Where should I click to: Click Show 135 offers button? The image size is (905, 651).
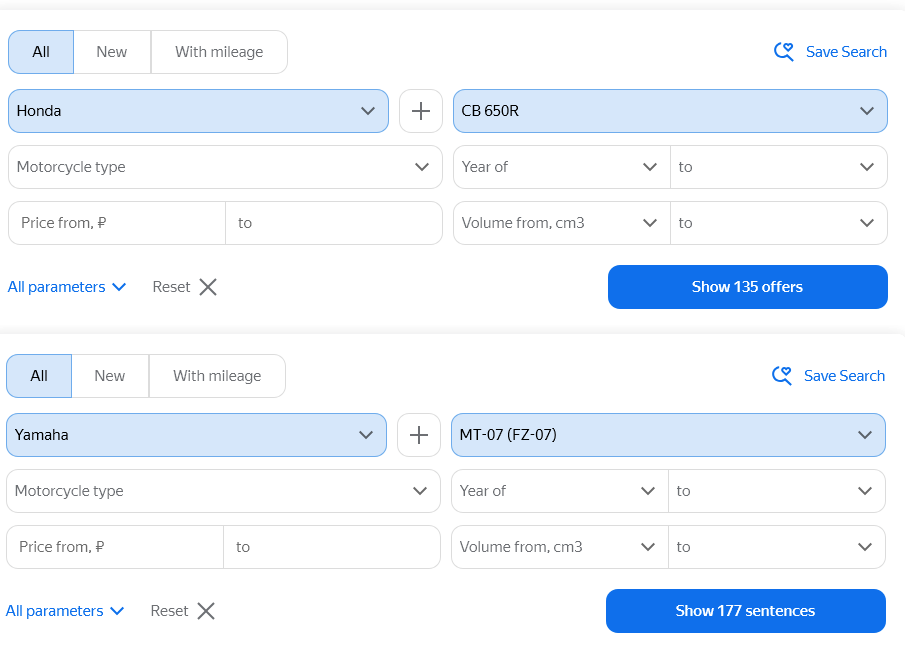(747, 287)
